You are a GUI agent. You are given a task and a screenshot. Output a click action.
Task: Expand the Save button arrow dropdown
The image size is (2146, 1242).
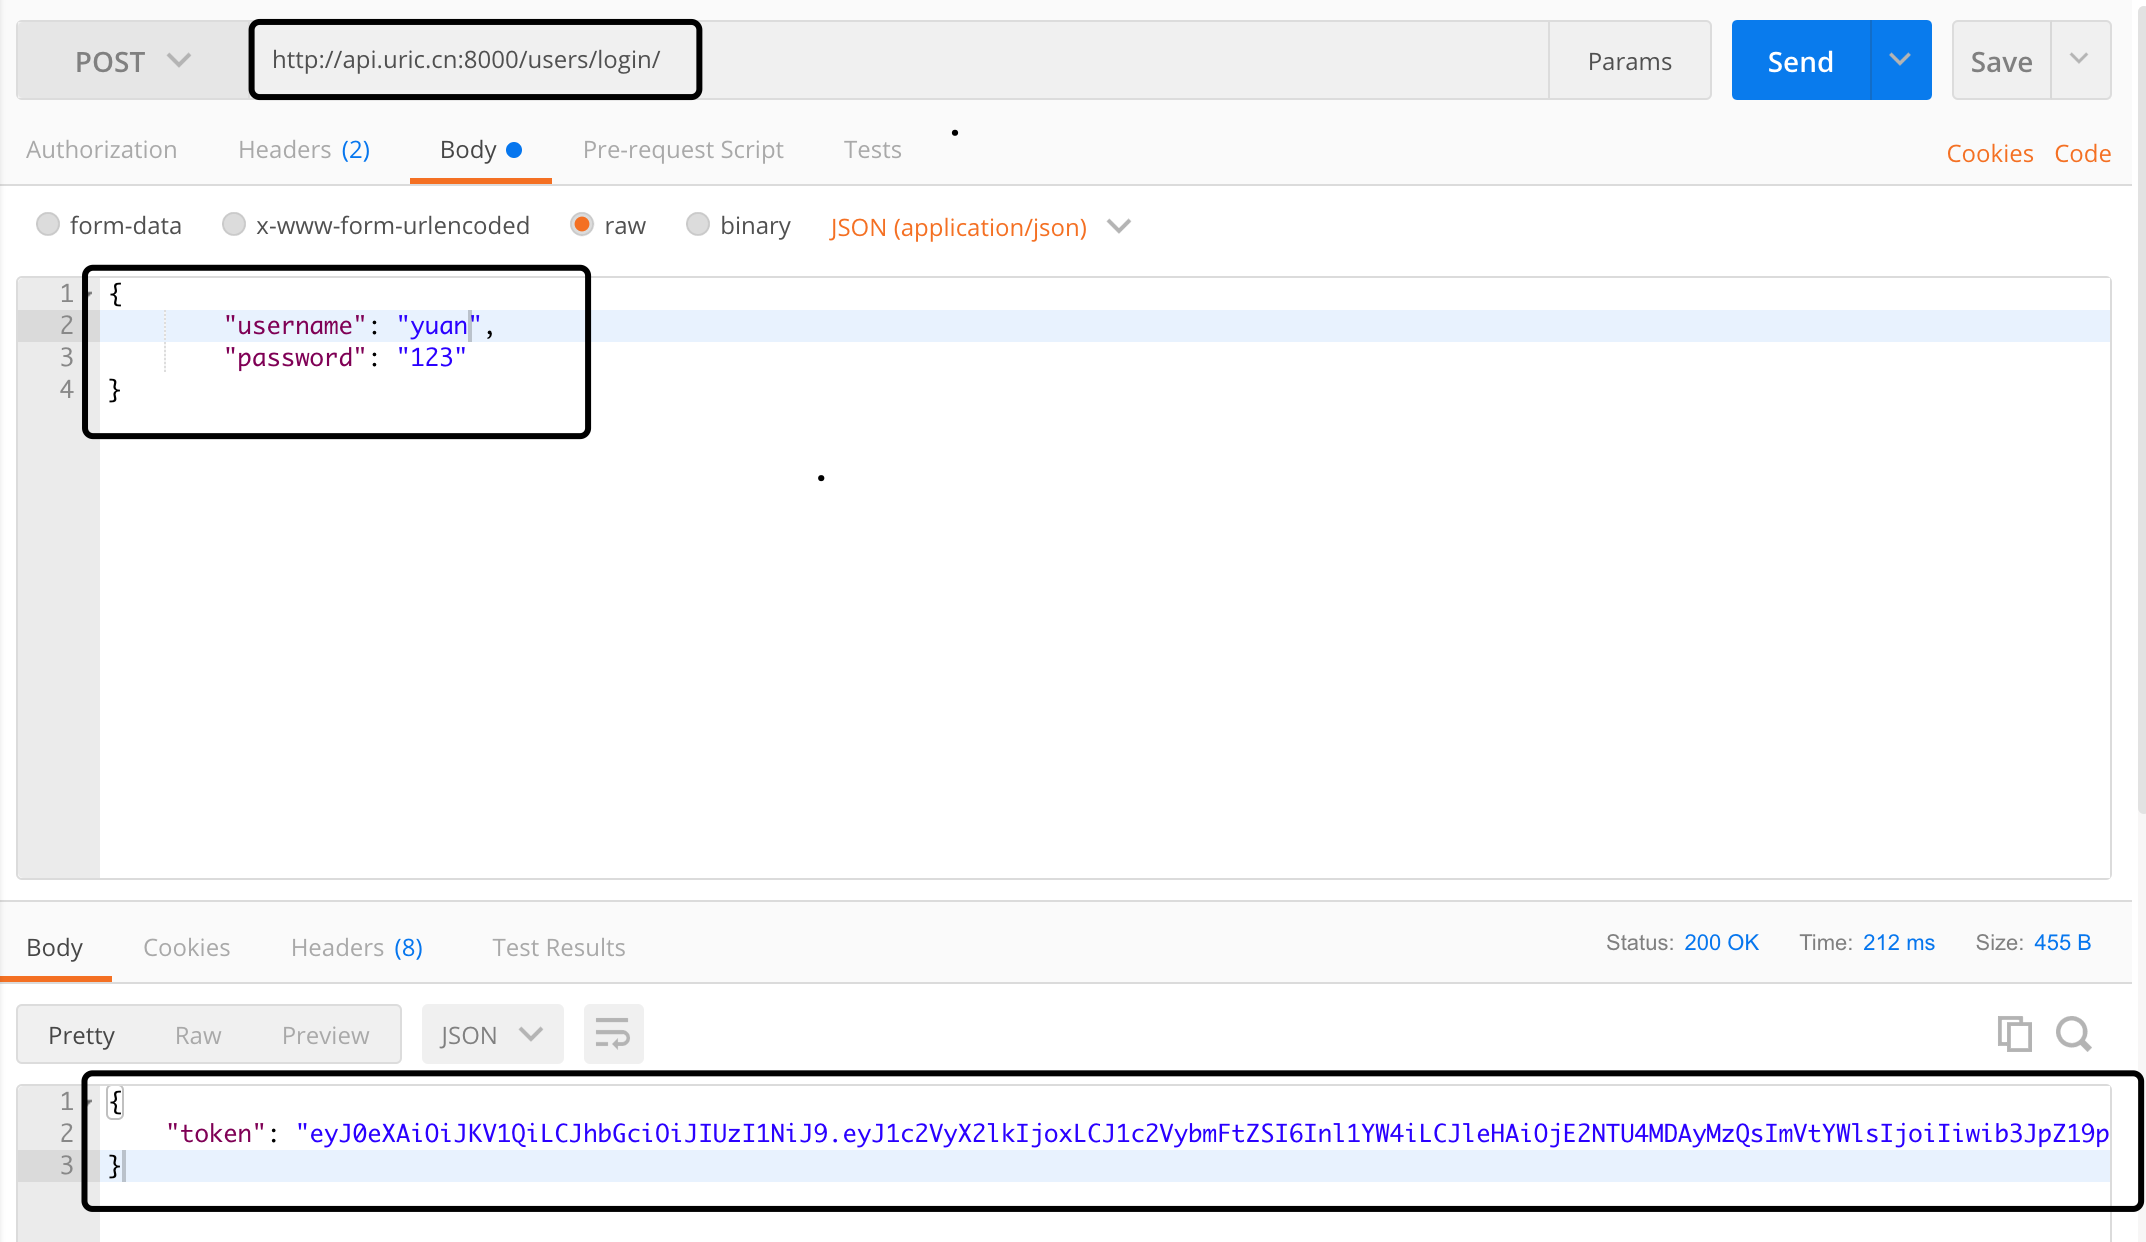[x=2080, y=60]
